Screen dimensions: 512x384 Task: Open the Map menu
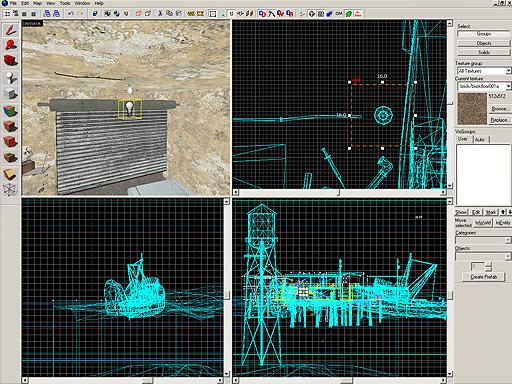pos(37,3)
